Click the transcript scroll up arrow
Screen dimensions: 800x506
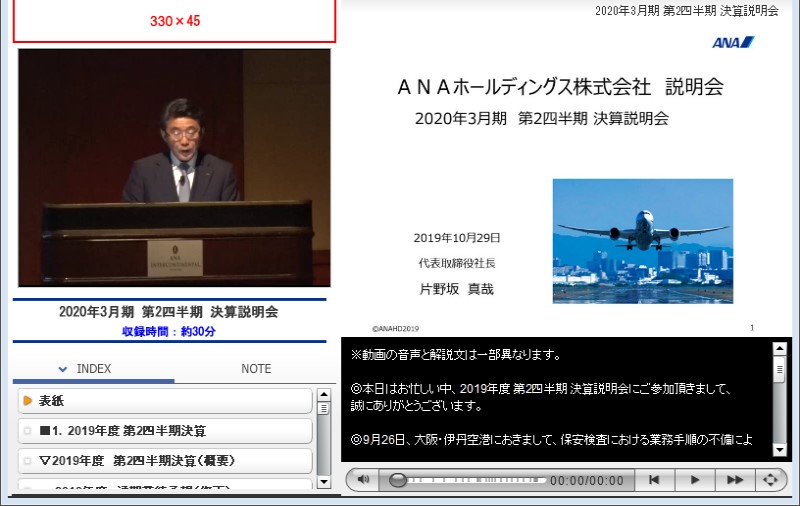[x=780, y=349]
